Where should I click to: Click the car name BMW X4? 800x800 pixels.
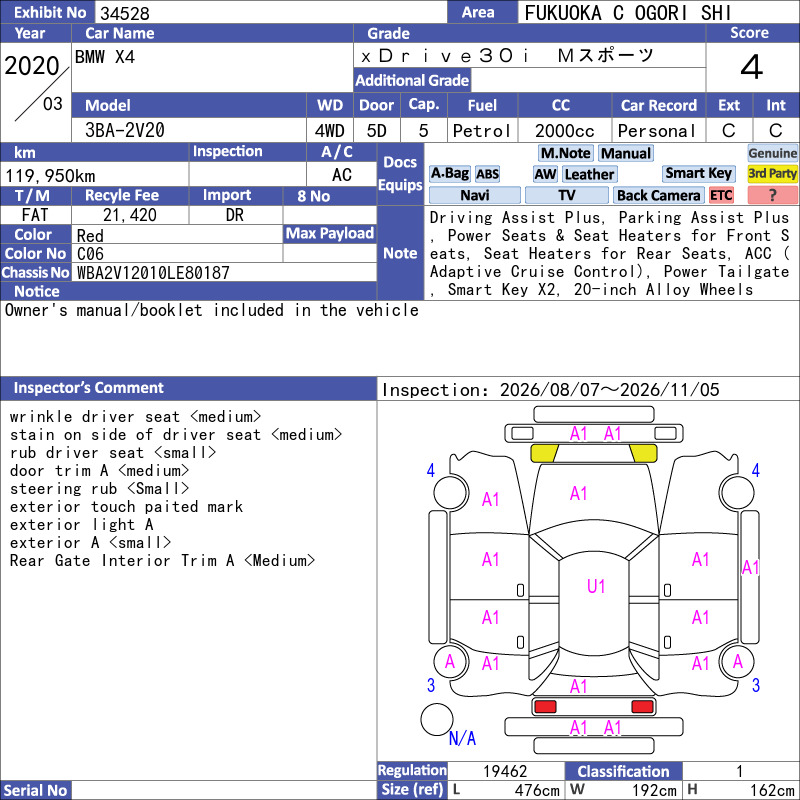point(105,57)
